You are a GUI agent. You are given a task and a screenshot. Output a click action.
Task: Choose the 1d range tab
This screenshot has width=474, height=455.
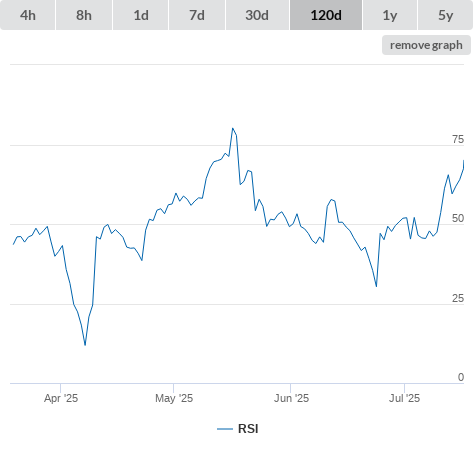tap(141, 15)
